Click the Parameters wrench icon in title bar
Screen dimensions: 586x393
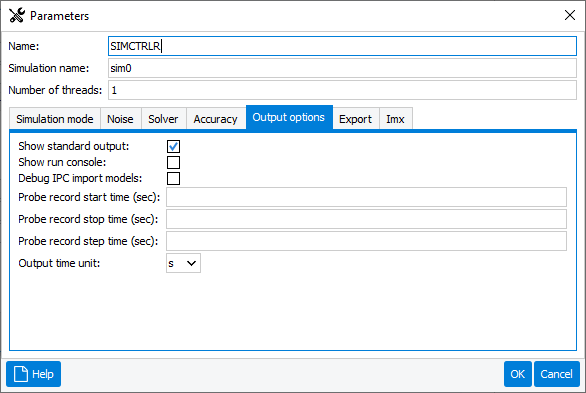[x=17, y=15]
